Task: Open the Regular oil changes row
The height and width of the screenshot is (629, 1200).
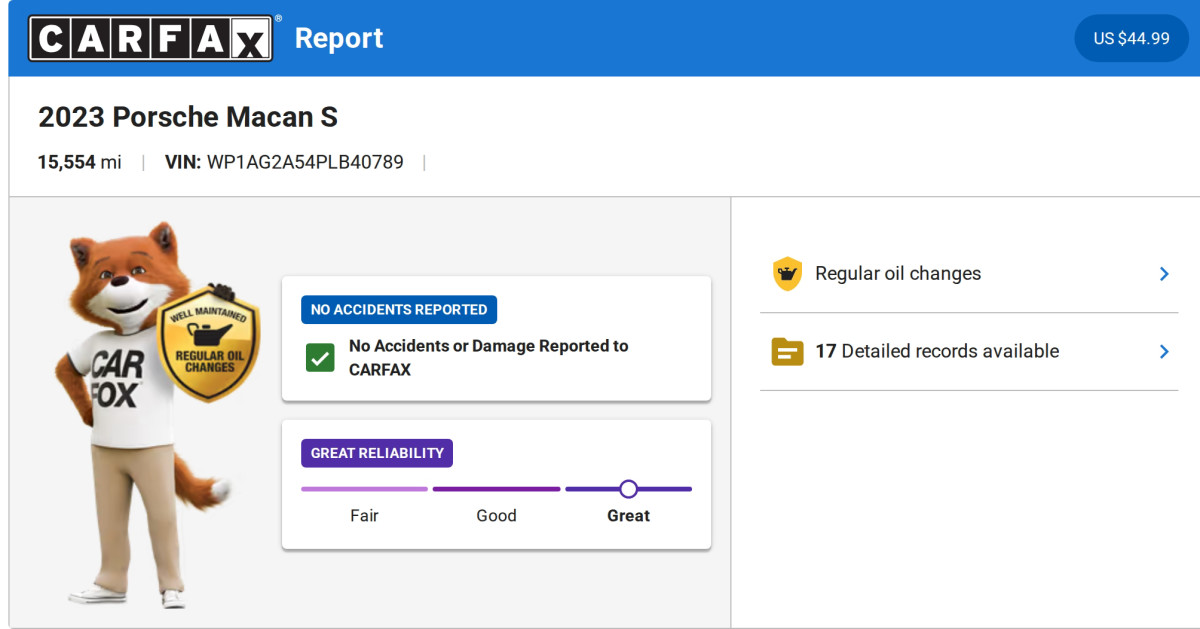Action: 898,274
